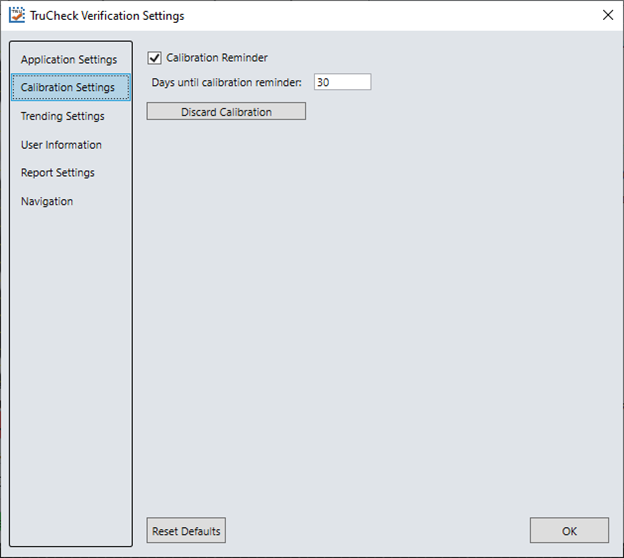Viewport: 624px width, 558px height.
Task: Select the Navigation settings item
Action: point(47,201)
